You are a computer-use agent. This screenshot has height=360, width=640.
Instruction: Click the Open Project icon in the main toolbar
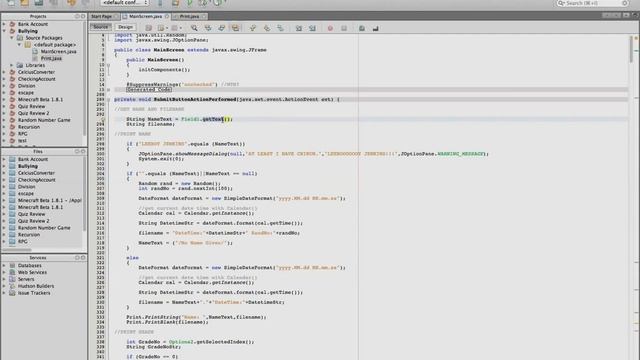(x=24, y=2)
